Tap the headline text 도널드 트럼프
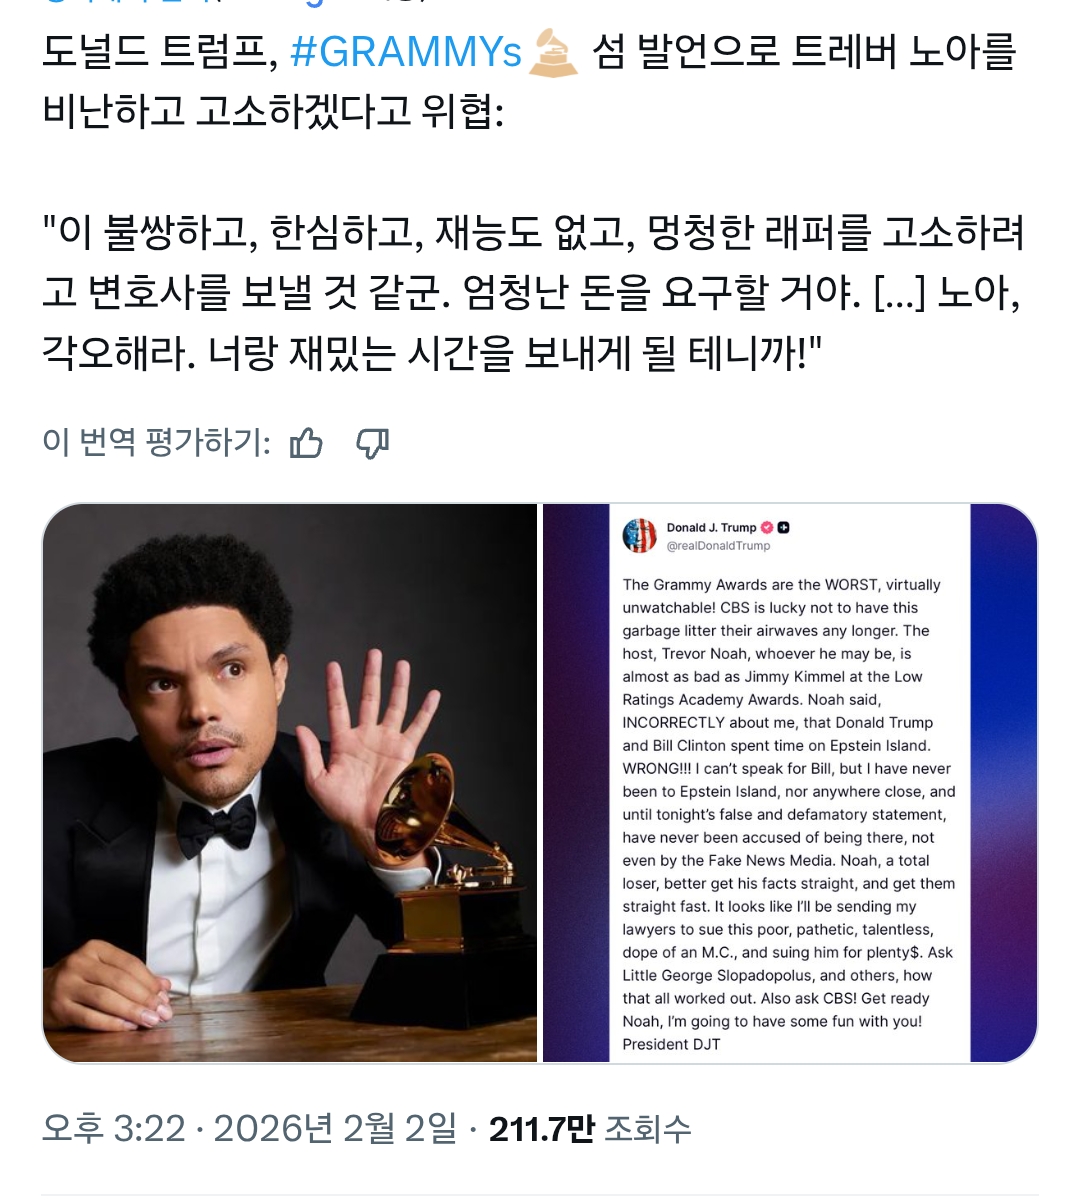This screenshot has width=1080, height=1200. point(153,52)
